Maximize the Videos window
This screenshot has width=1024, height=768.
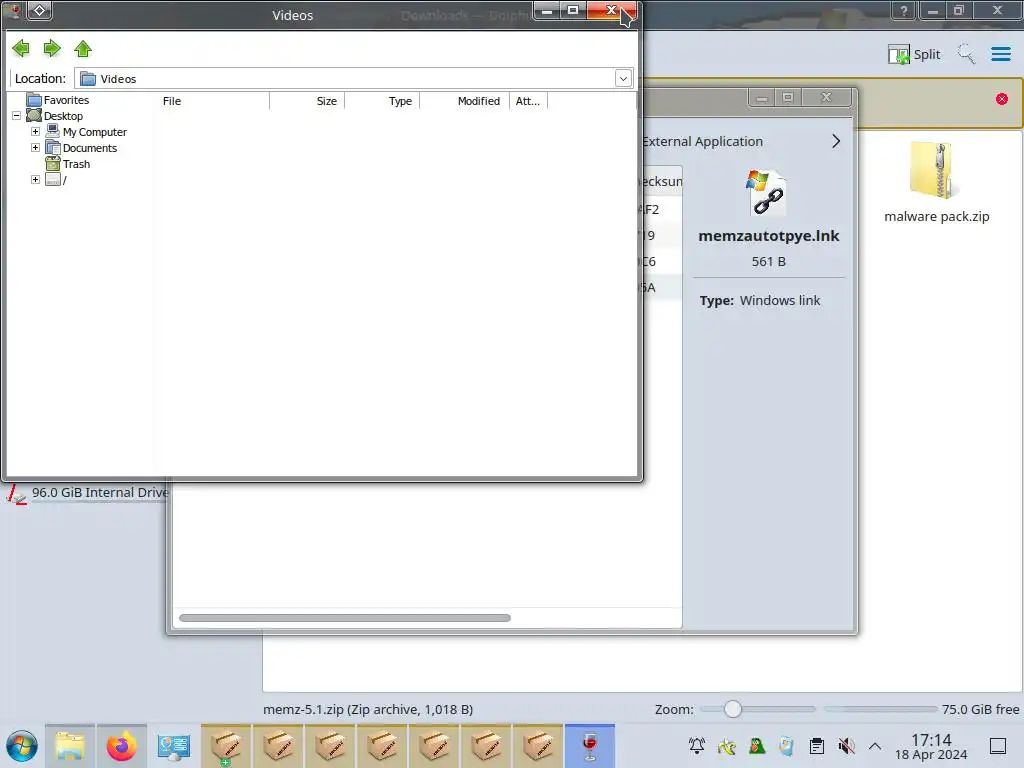coord(573,10)
